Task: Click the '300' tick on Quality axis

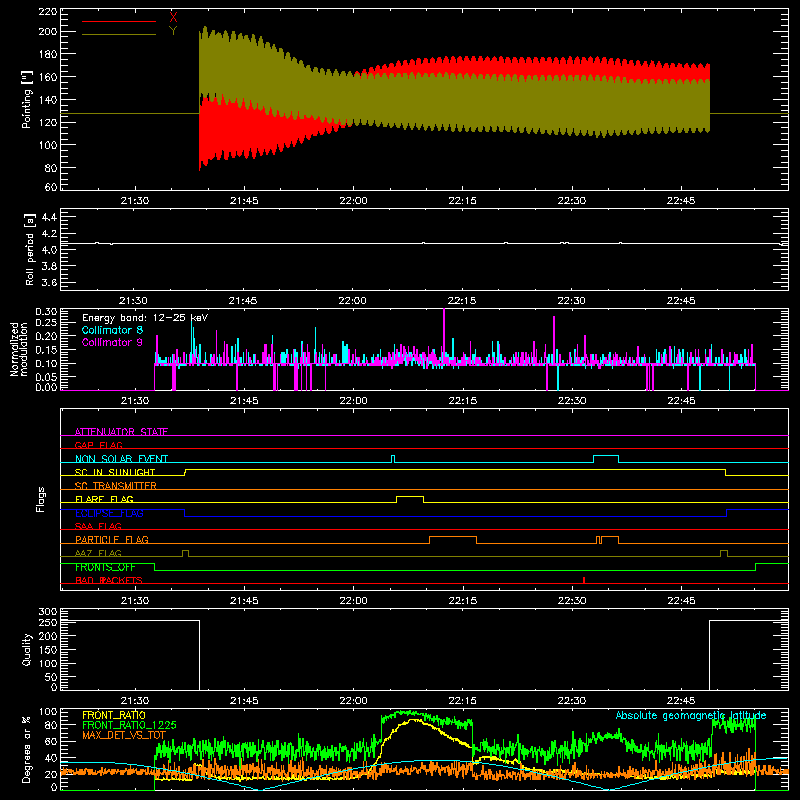Action: click(48, 612)
